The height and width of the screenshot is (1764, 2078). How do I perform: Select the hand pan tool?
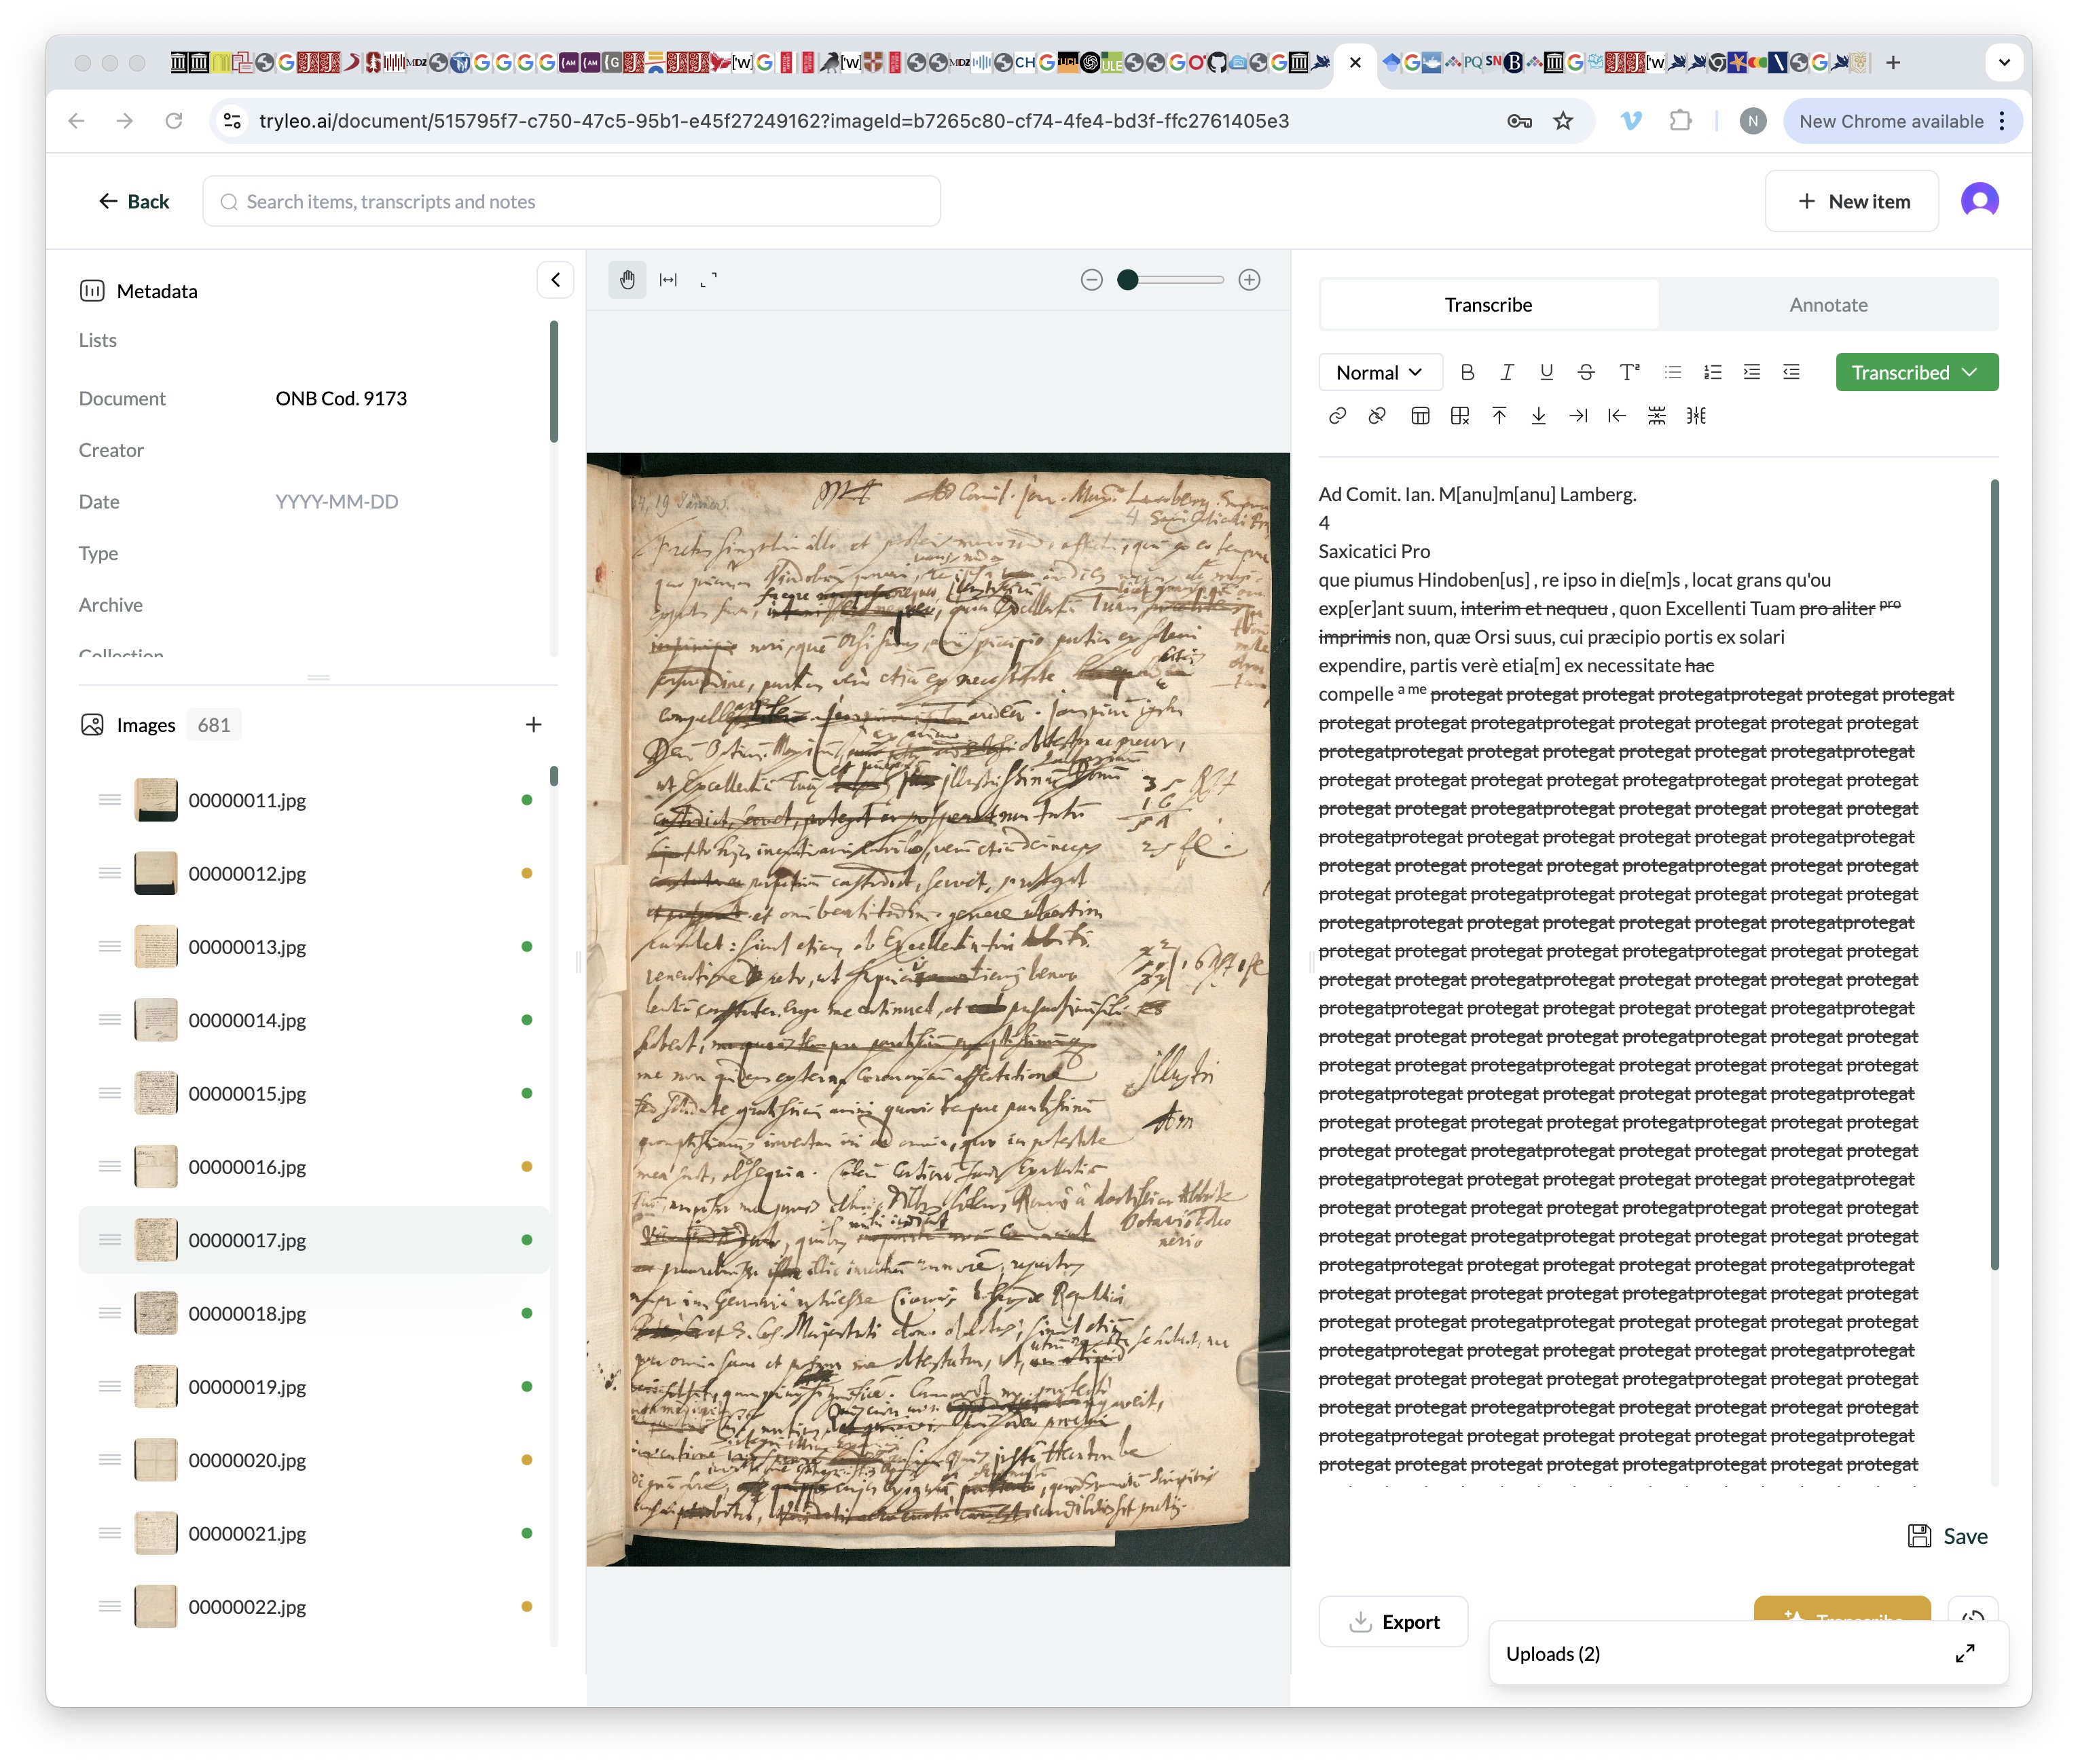tap(627, 280)
